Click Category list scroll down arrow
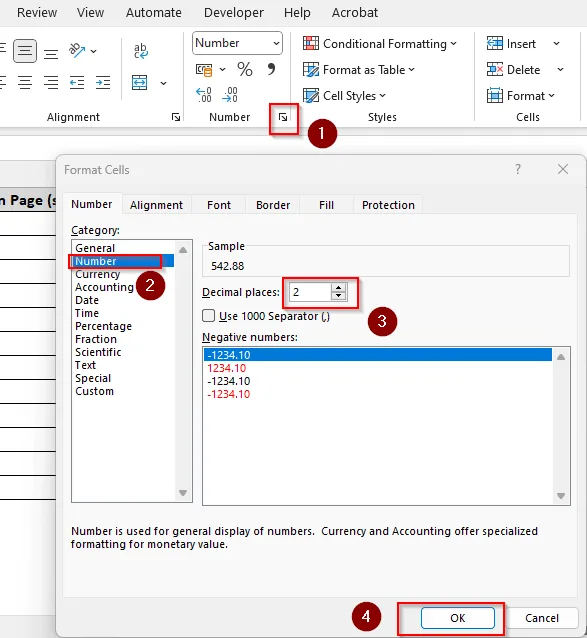587x638 pixels. coord(183,493)
